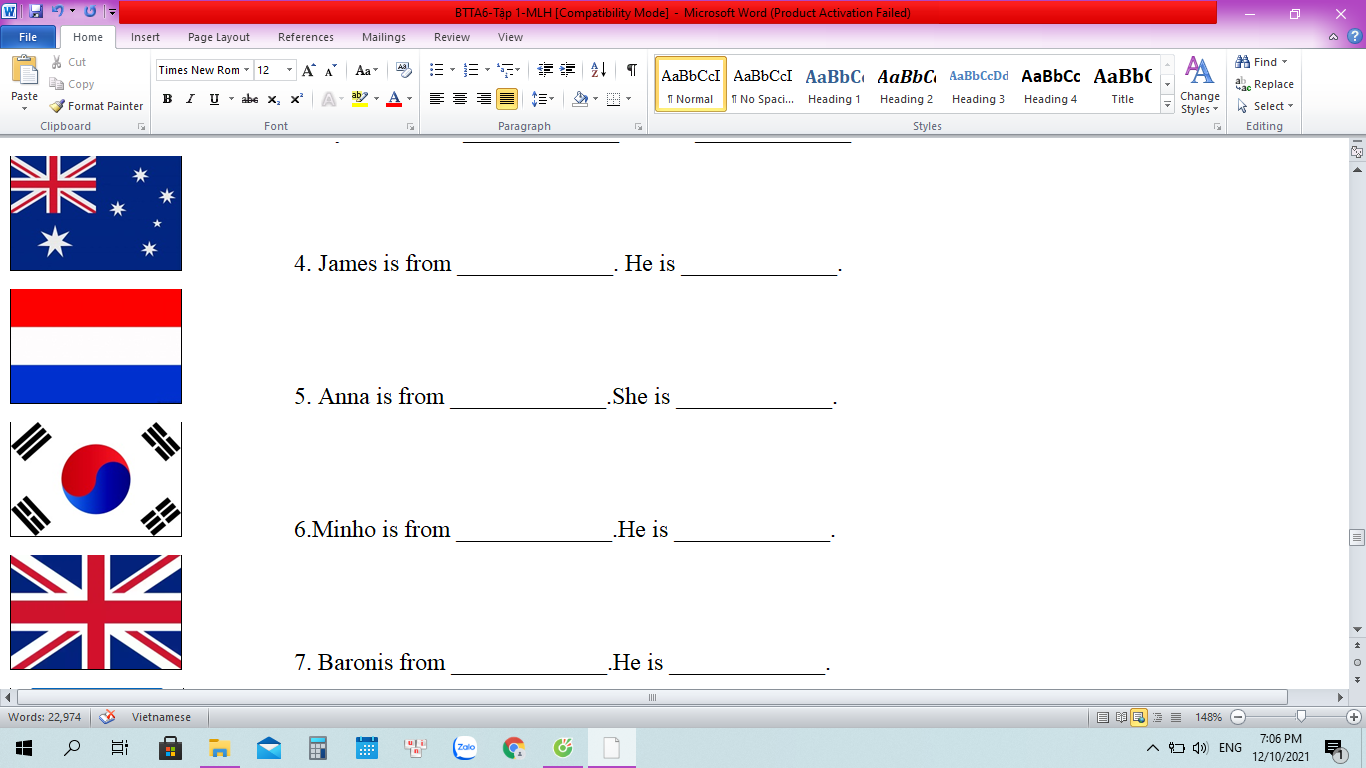Screen dimensions: 1366x768
Task: Switch to References tab
Action: click(x=306, y=37)
